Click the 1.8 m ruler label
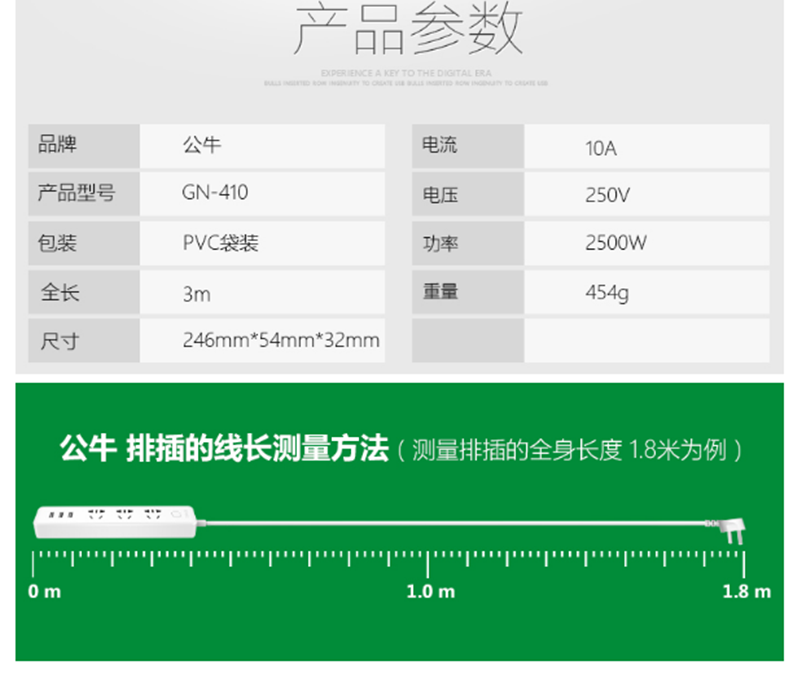Viewport: 800px width, 677px height. pyautogui.click(x=746, y=591)
